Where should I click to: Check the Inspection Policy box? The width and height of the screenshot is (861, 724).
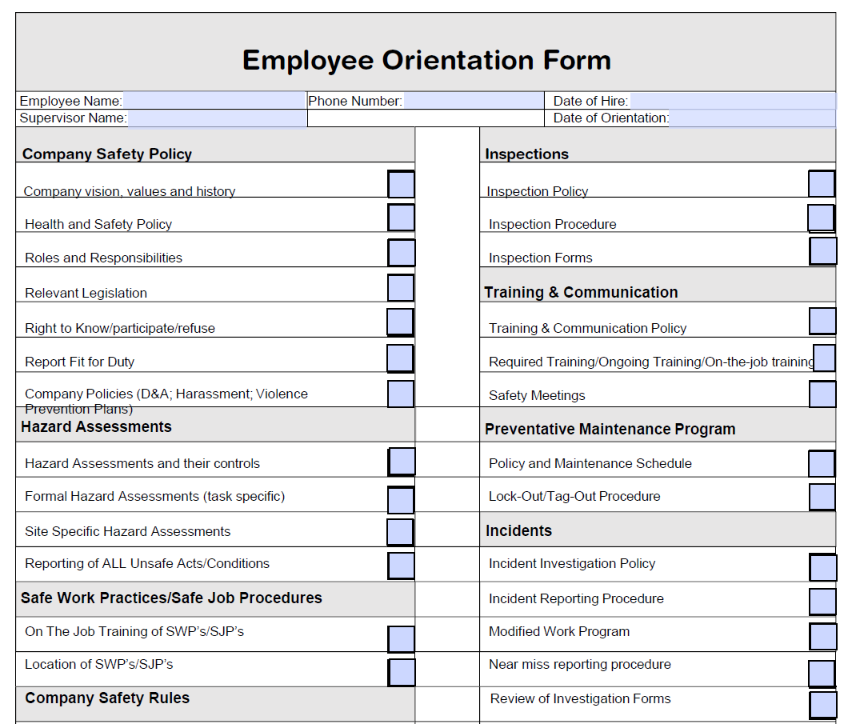tap(822, 184)
